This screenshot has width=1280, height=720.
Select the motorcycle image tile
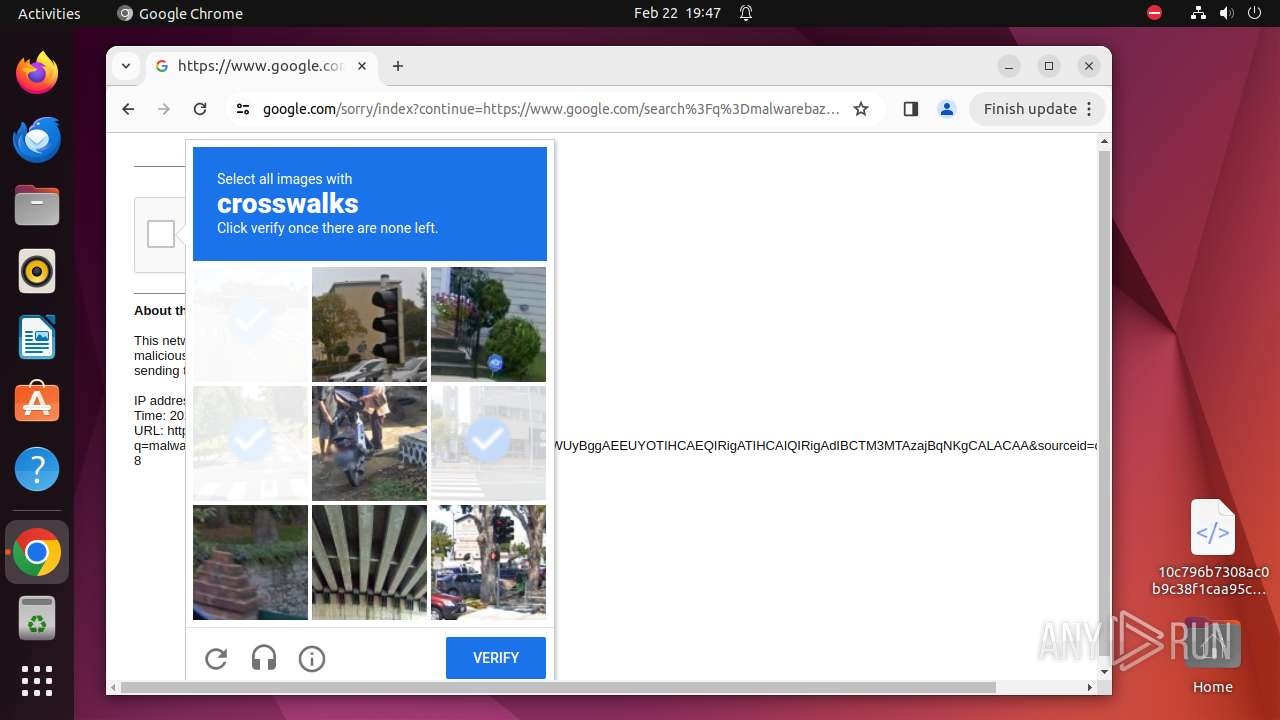tap(369, 443)
